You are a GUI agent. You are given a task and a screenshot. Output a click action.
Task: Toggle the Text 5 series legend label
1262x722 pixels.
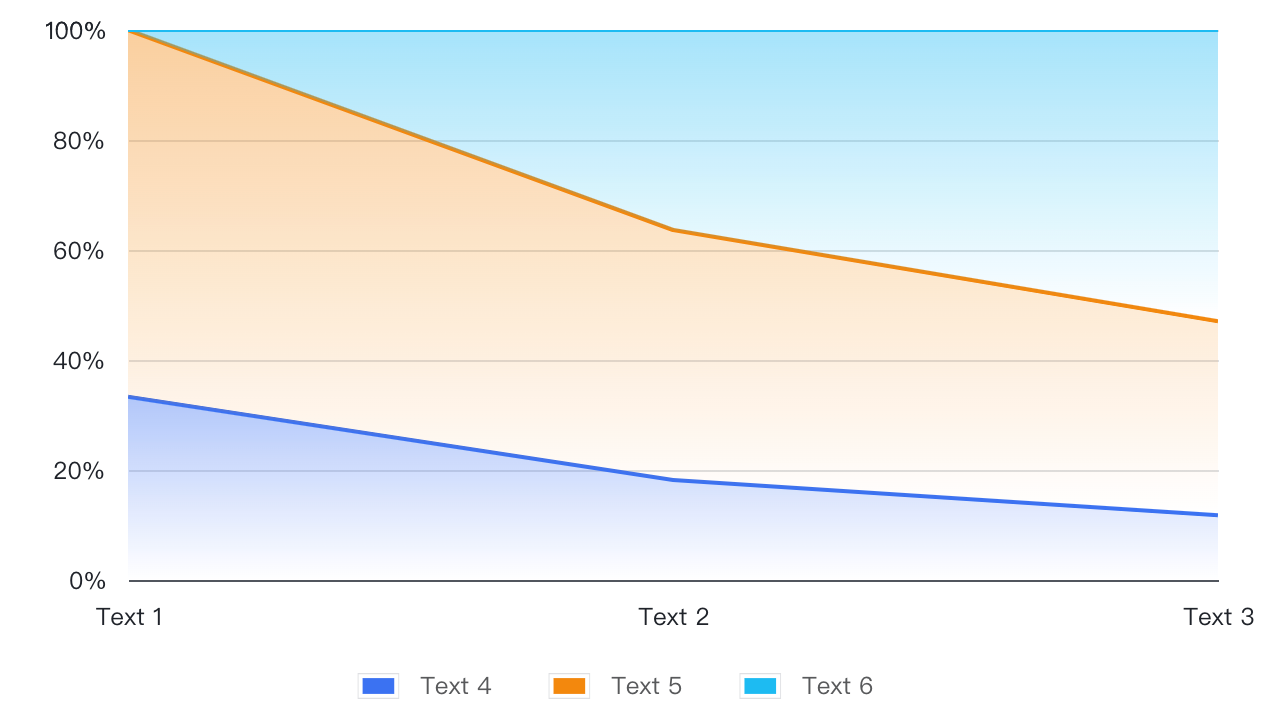(647, 686)
